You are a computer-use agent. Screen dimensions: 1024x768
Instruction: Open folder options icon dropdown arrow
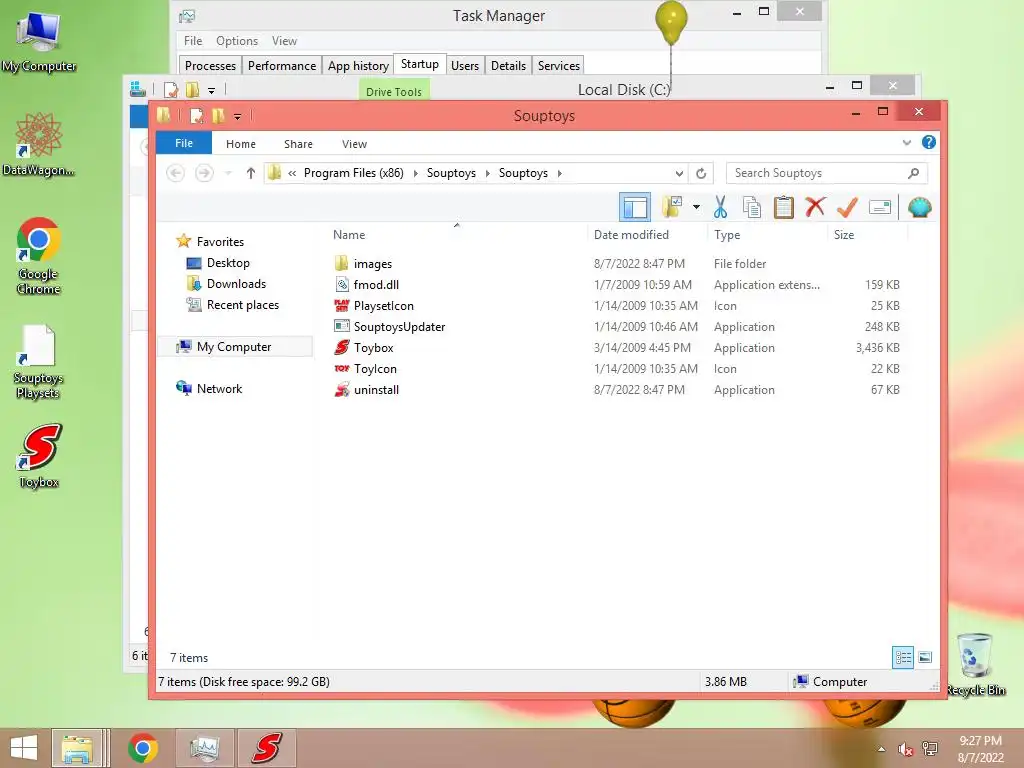[696, 208]
